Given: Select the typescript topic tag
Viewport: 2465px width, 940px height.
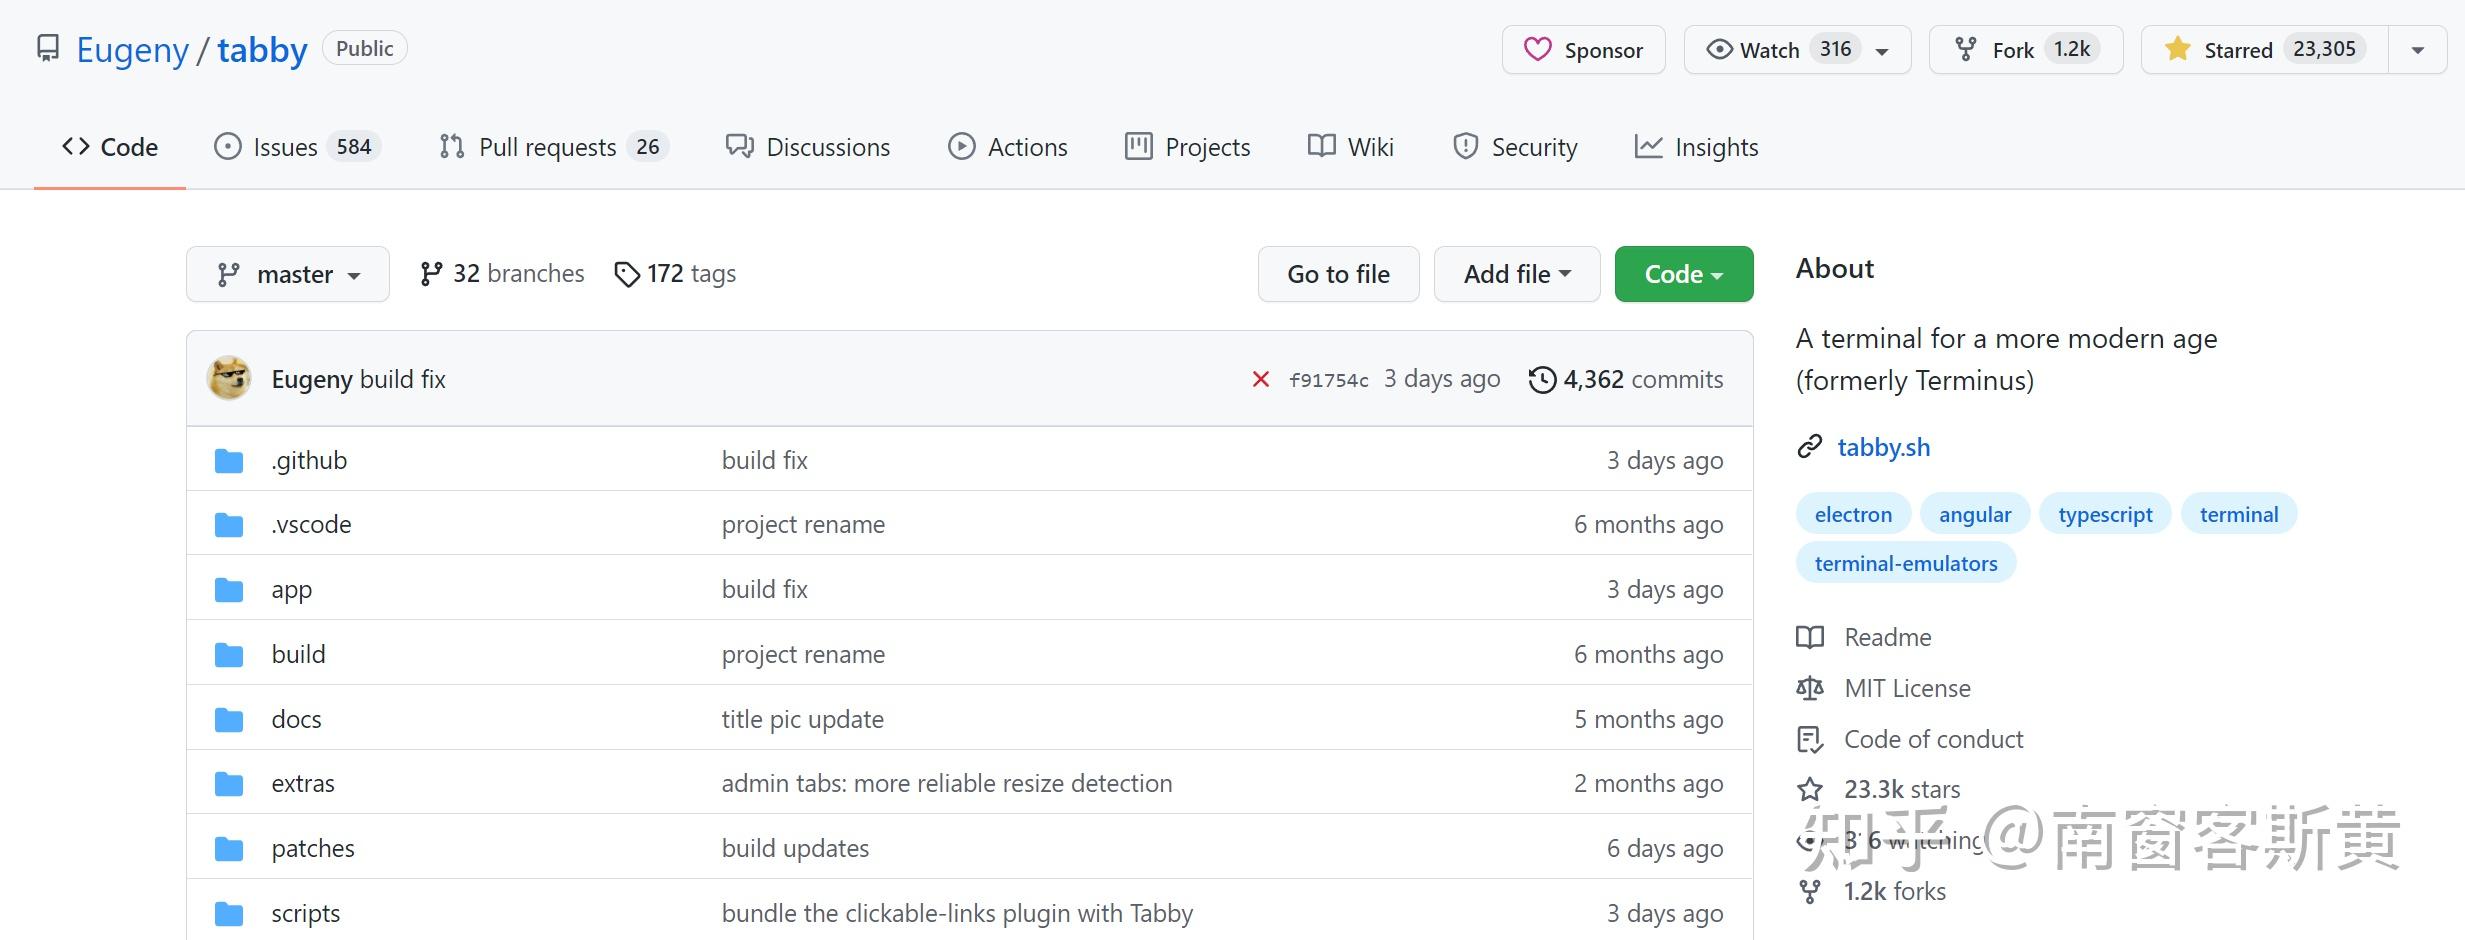Looking at the screenshot, I should click(2105, 514).
